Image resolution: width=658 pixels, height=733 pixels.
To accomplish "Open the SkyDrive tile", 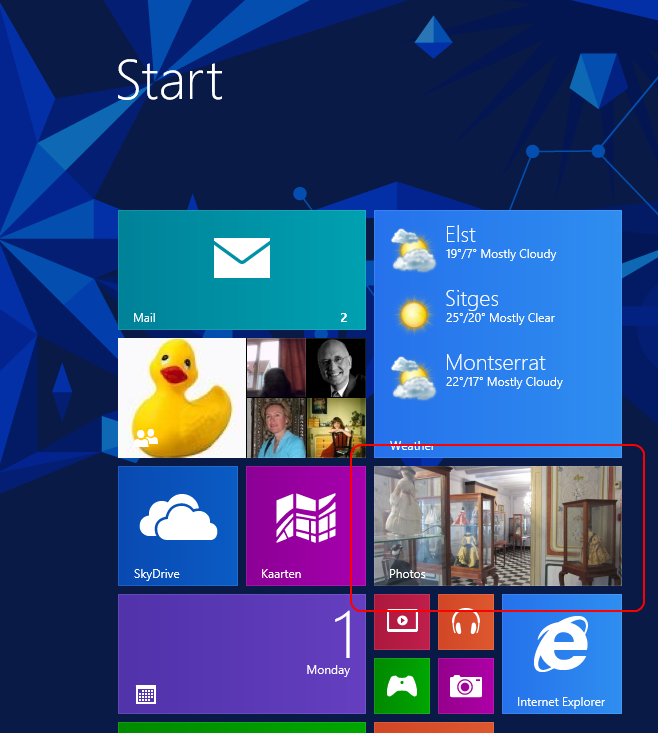I will tap(178, 525).
